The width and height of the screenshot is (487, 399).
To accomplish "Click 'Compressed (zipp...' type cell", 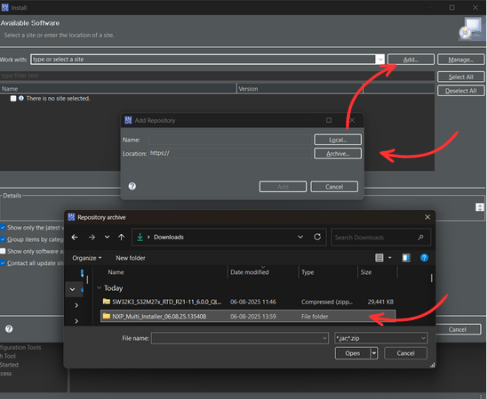I will (x=327, y=302).
